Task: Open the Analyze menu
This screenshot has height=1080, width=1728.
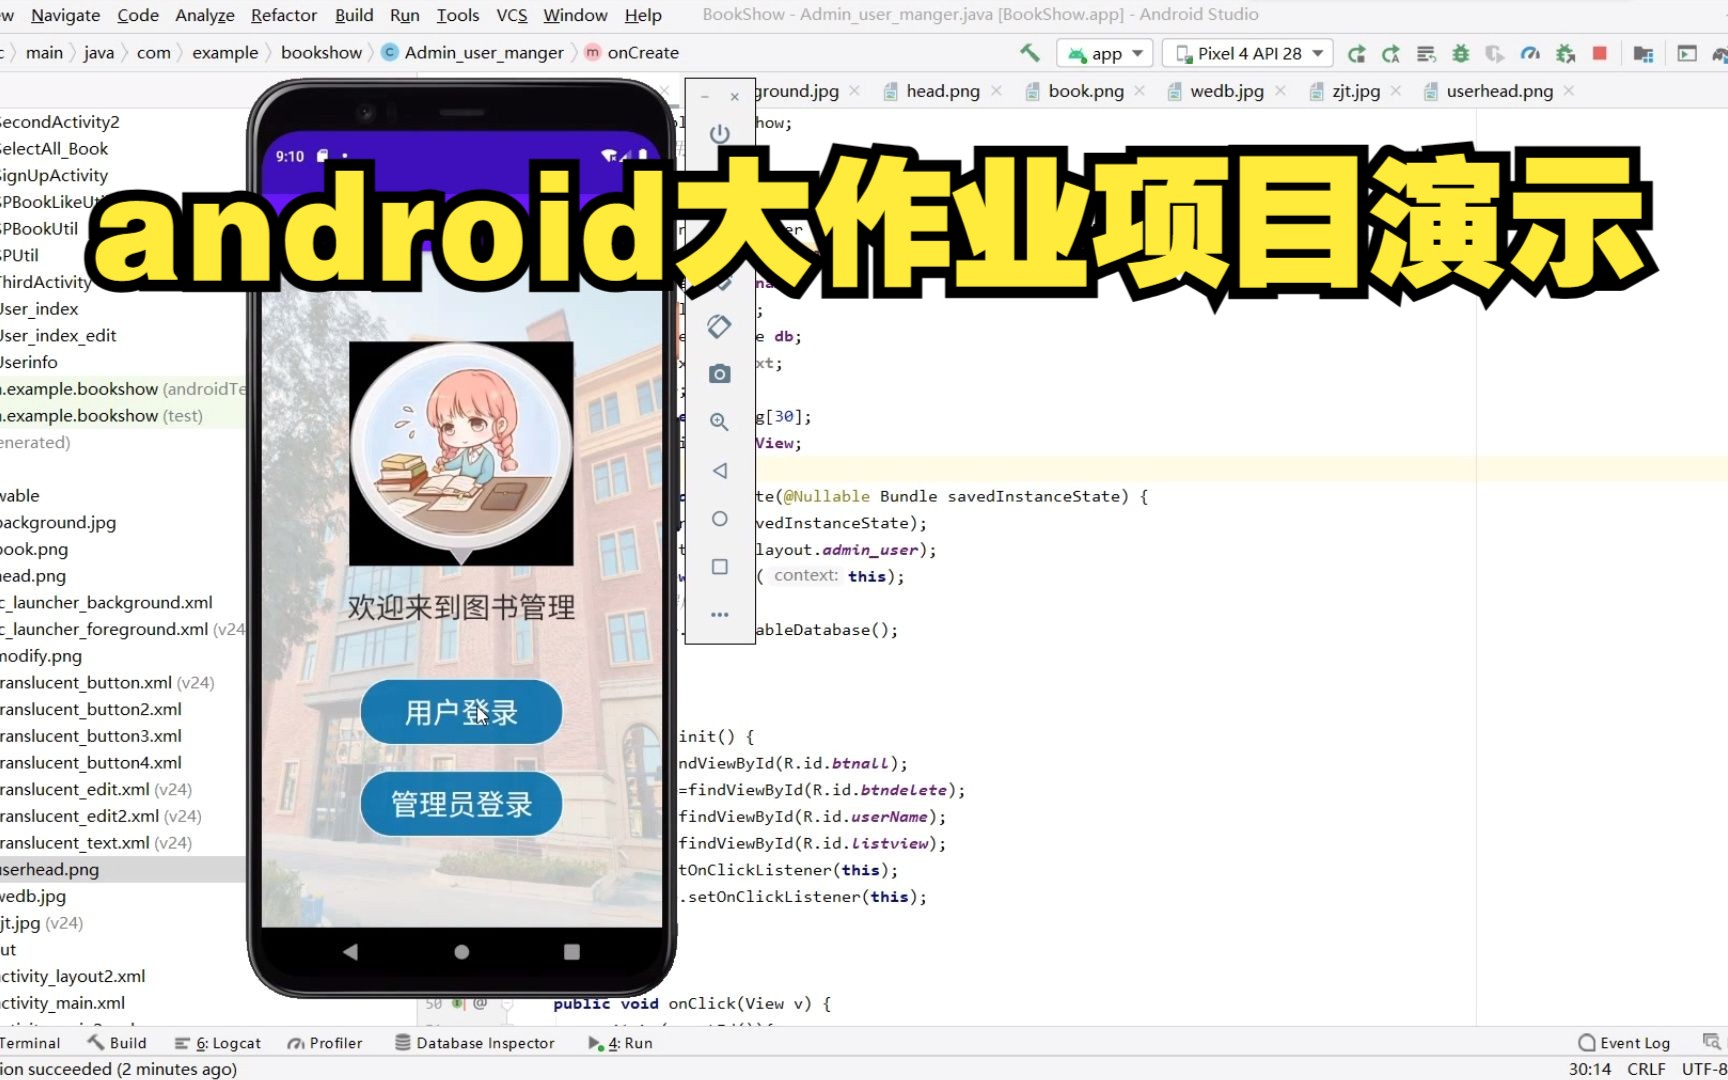Action: click(x=205, y=15)
